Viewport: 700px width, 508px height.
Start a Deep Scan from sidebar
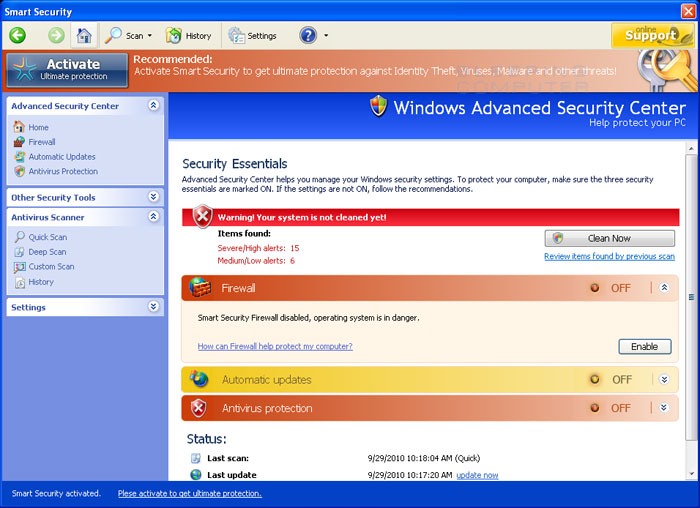click(x=47, y=252)
